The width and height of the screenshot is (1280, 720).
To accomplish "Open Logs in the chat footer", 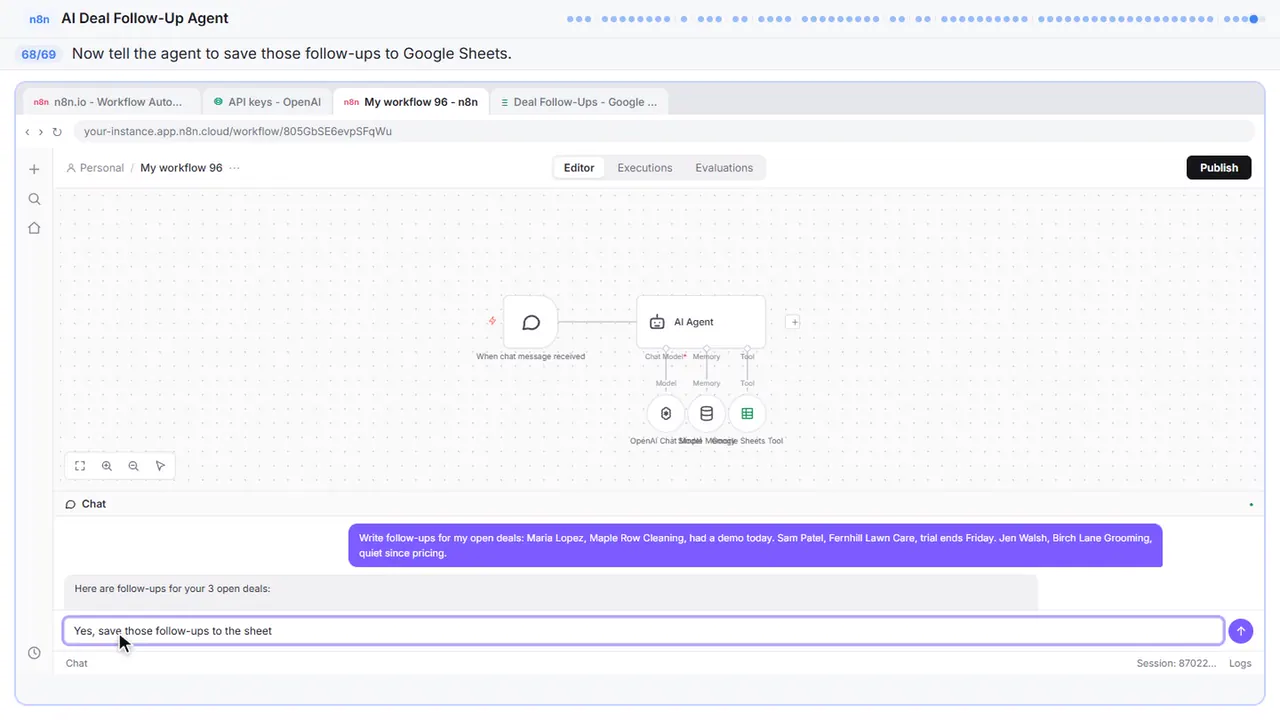I will point(1240,663).
